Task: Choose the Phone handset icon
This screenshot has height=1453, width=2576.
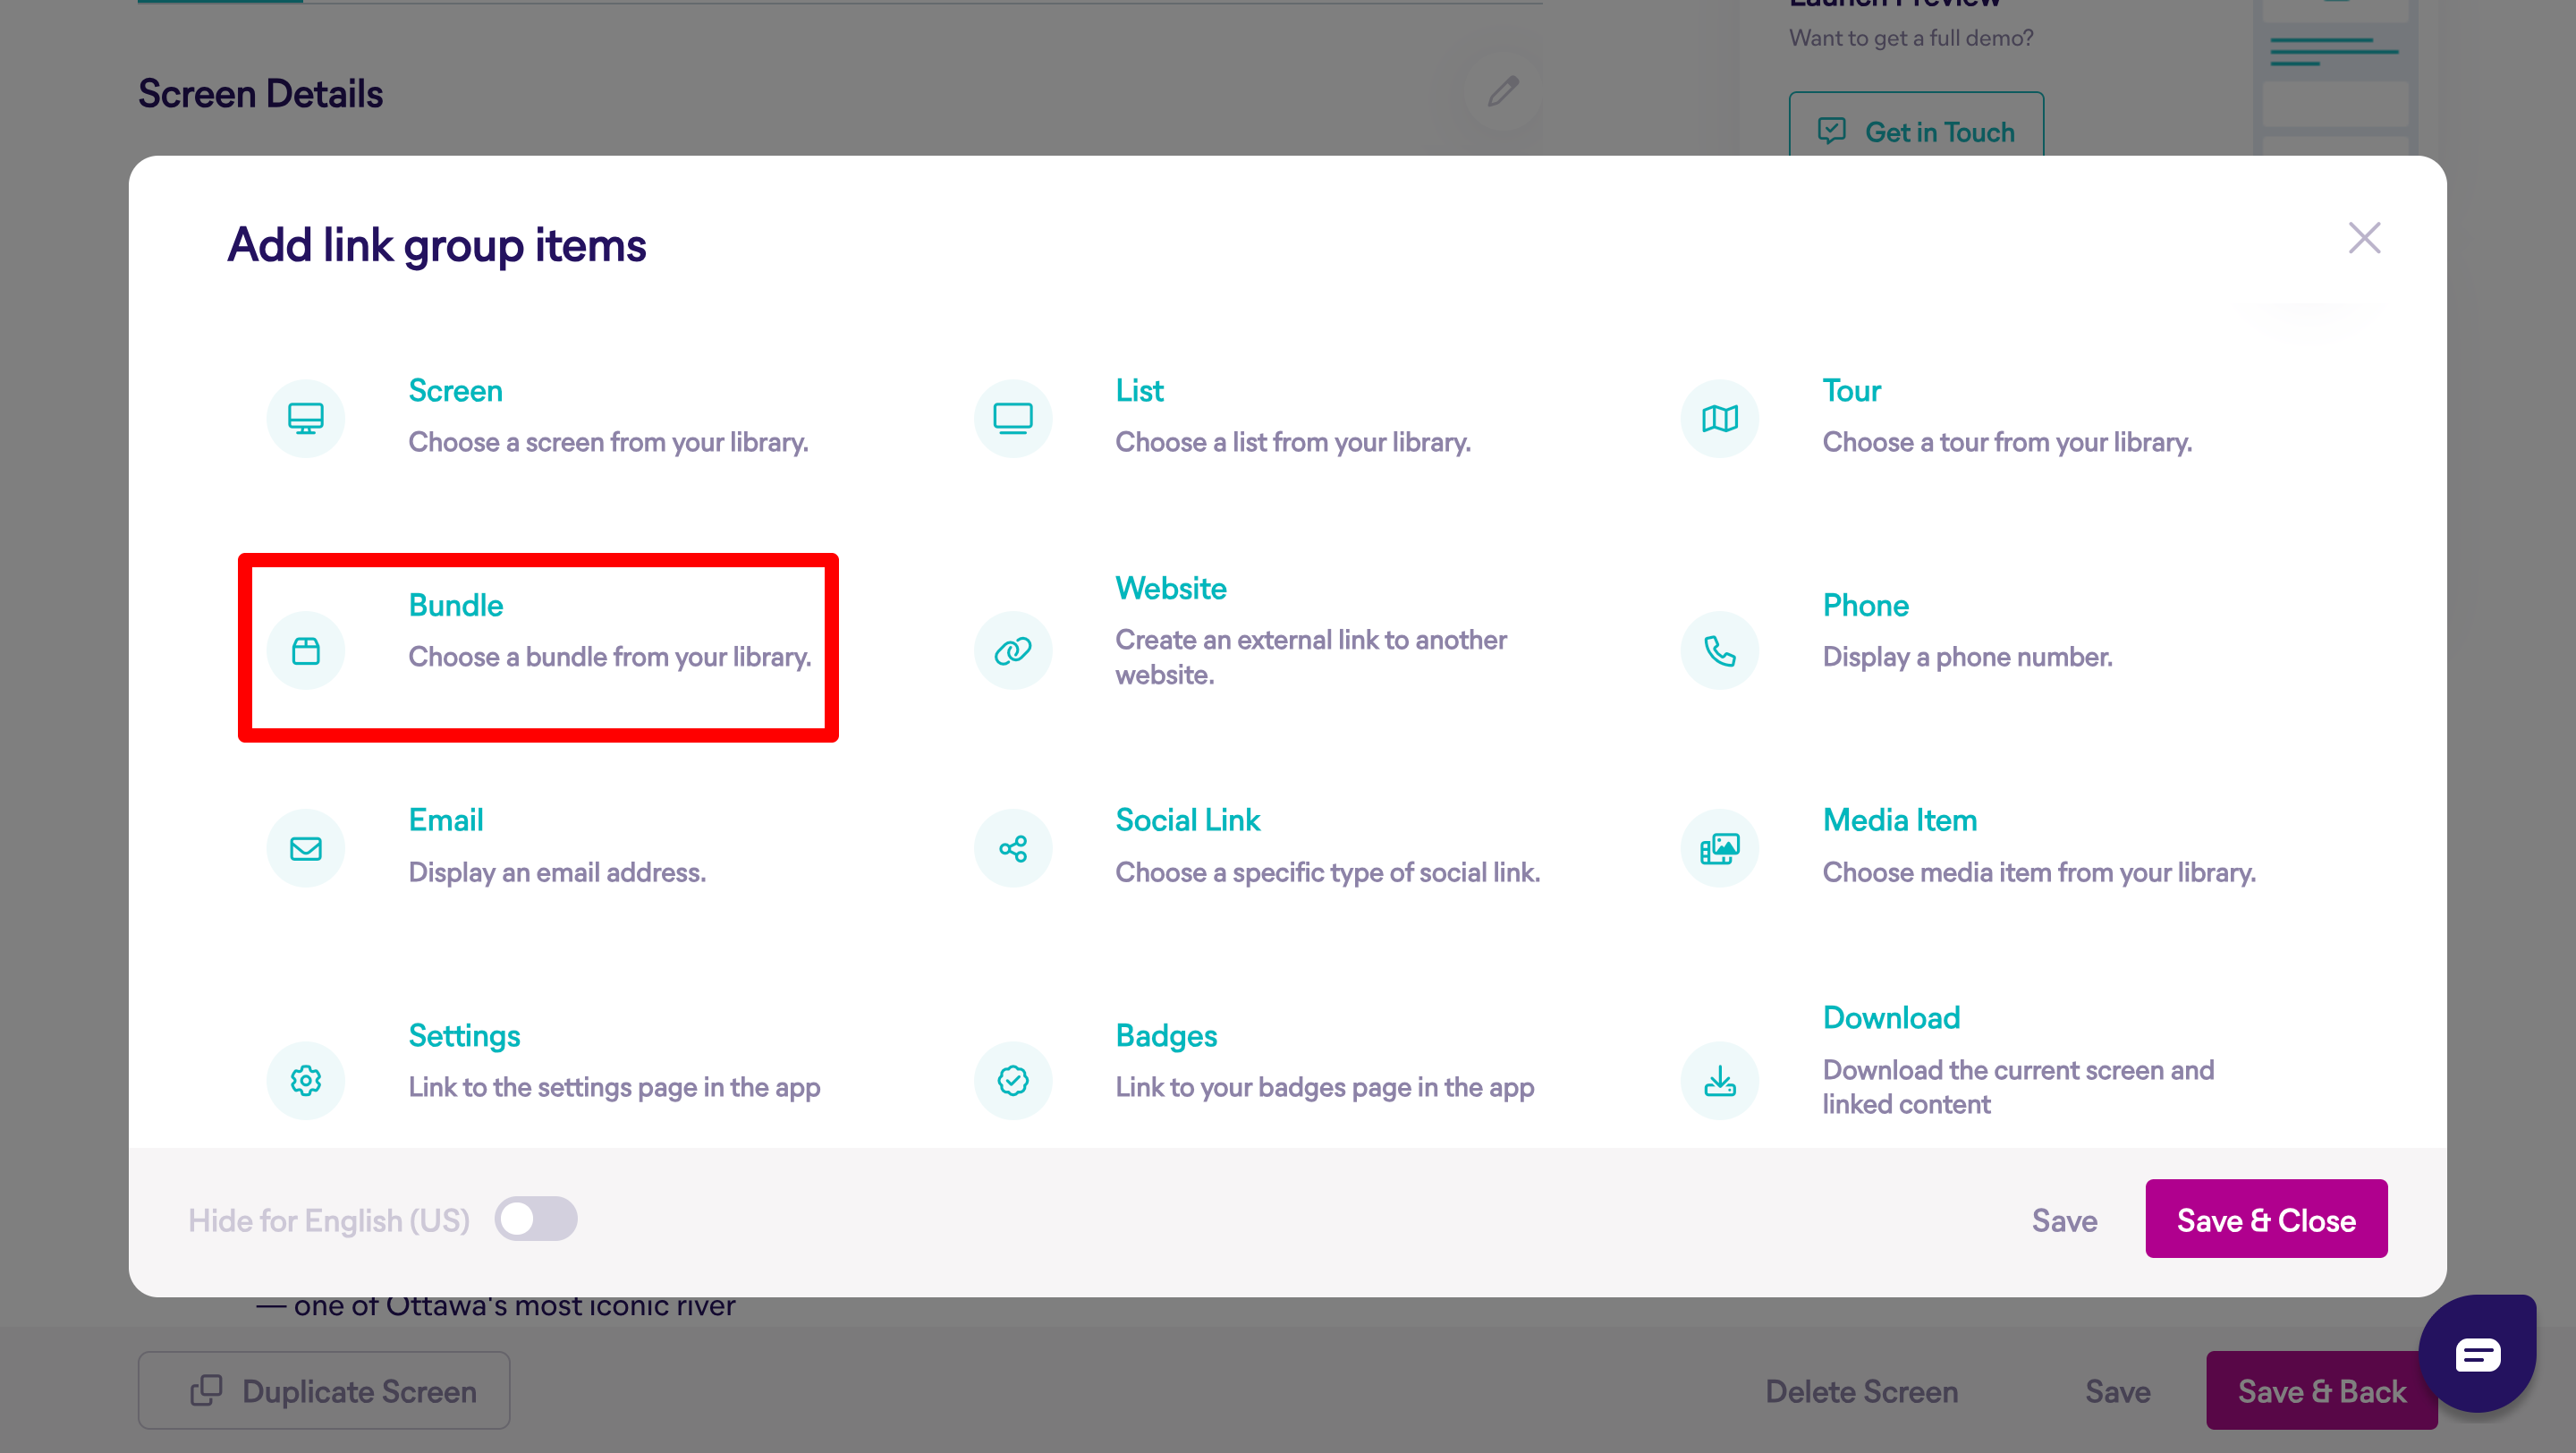Action: [1720, 651]
